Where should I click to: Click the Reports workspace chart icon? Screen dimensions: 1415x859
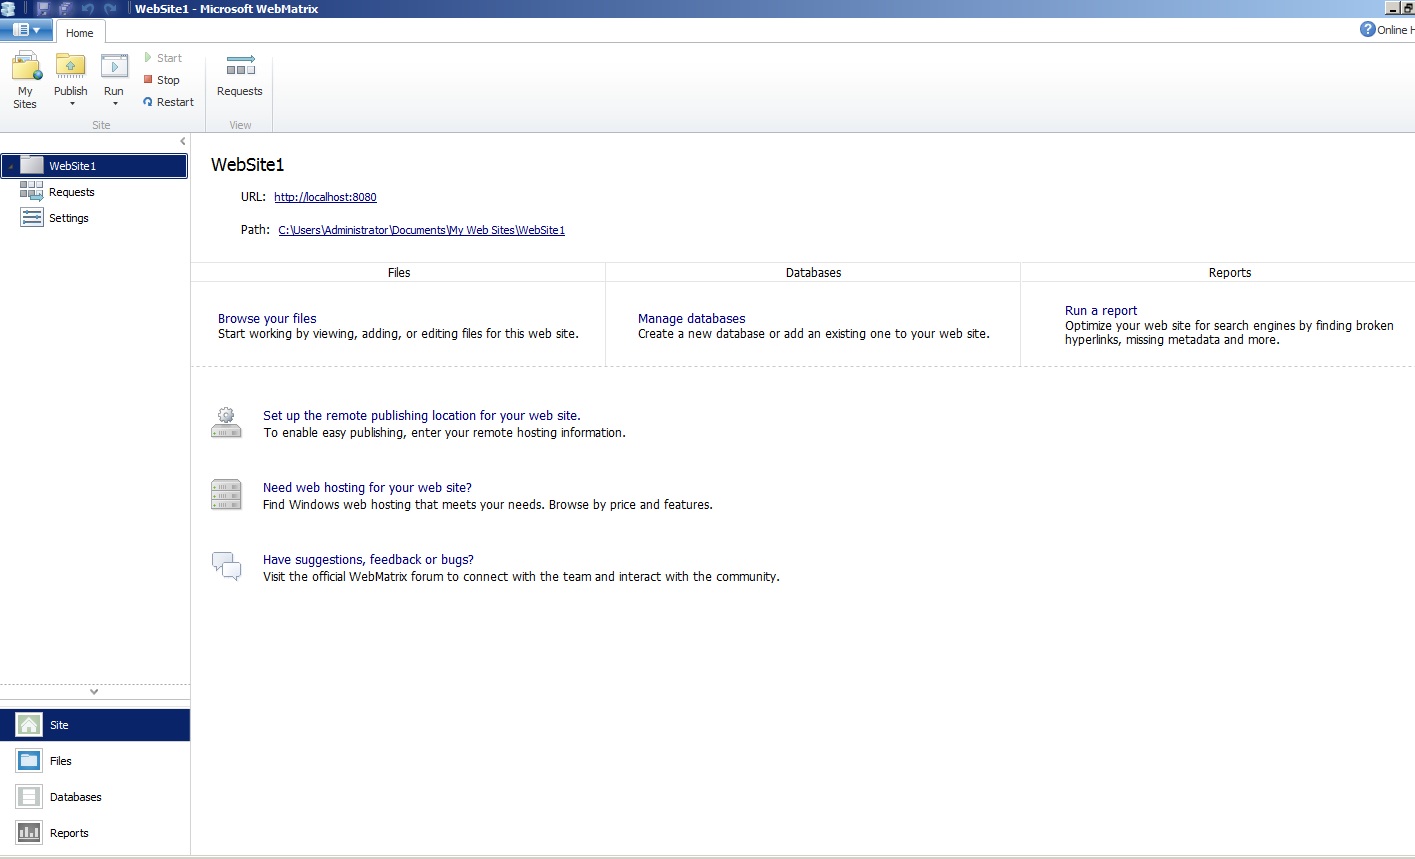point(29,833)
